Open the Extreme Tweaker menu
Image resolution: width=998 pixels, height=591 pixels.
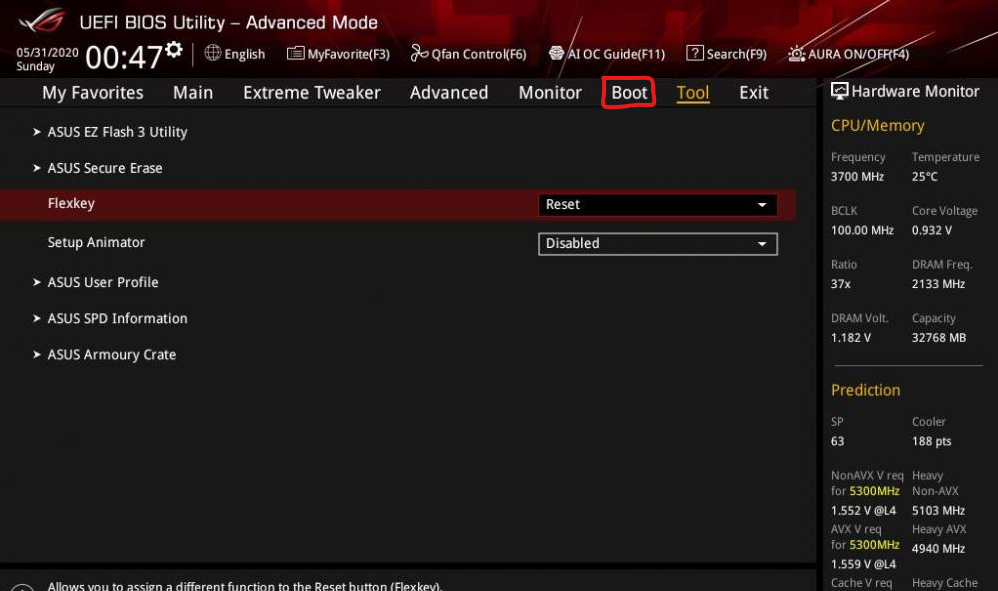click(x=311, y=92)
